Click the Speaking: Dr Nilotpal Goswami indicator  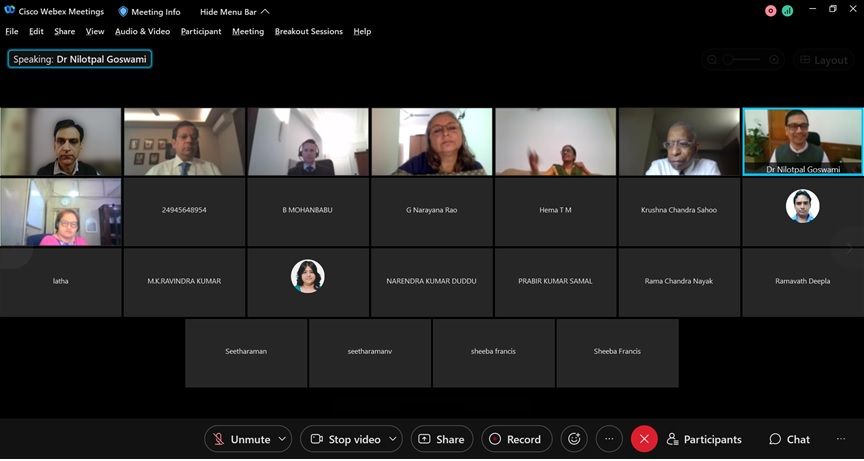[x=80, y=59]
